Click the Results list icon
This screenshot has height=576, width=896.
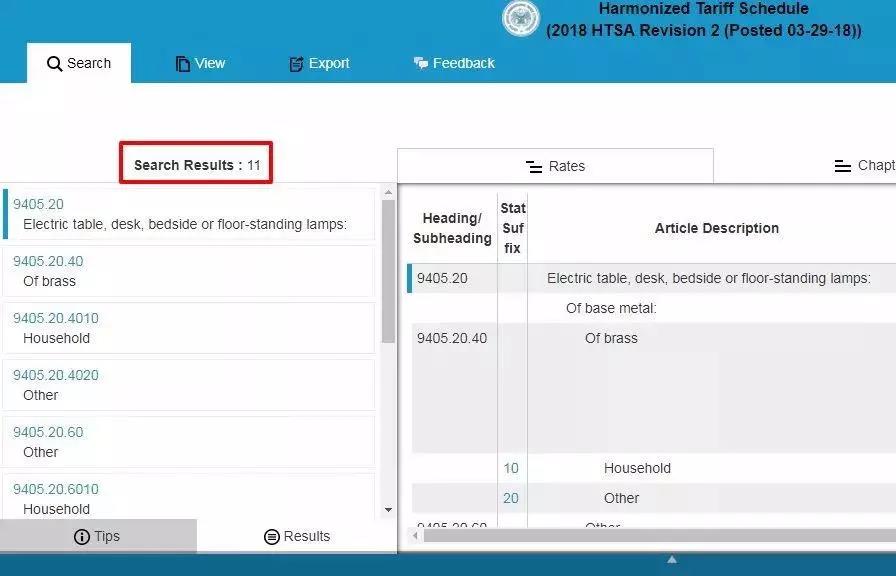[271, 537]
